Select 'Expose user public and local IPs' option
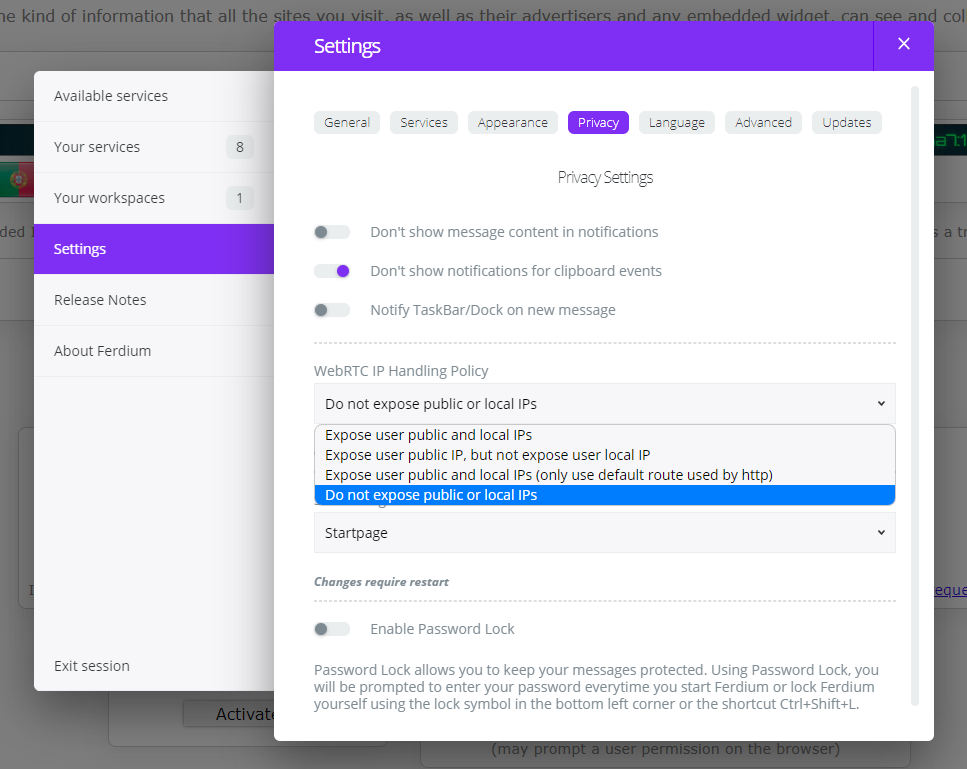967x769 pixels. click(428, 434)
